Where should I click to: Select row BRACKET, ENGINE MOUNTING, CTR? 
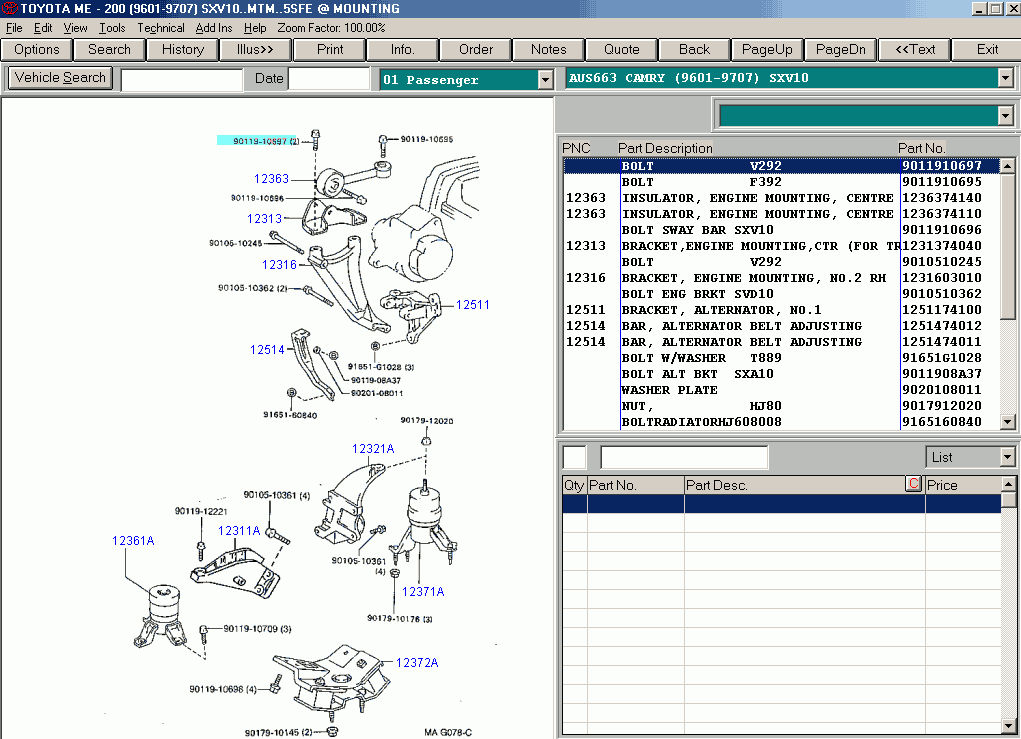781,245
